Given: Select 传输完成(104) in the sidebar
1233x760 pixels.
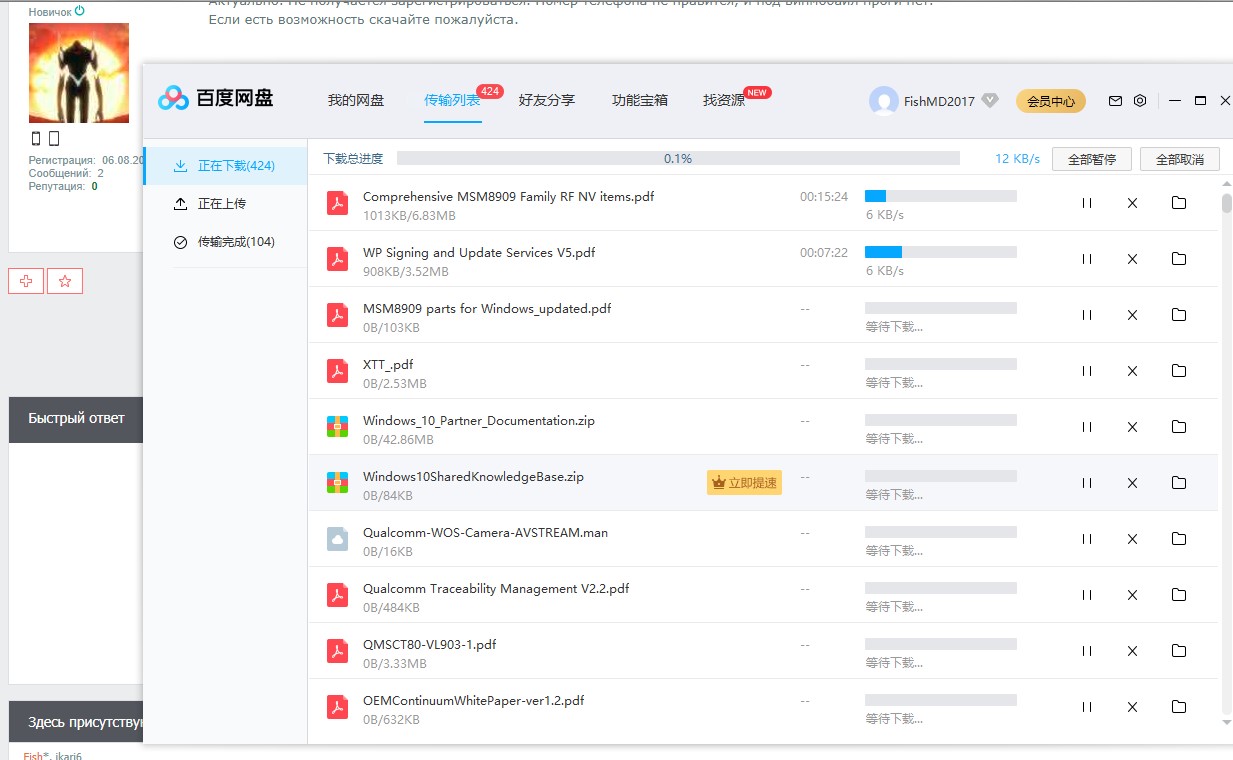Looking at the screenshot, I should (x=236, y=242).
